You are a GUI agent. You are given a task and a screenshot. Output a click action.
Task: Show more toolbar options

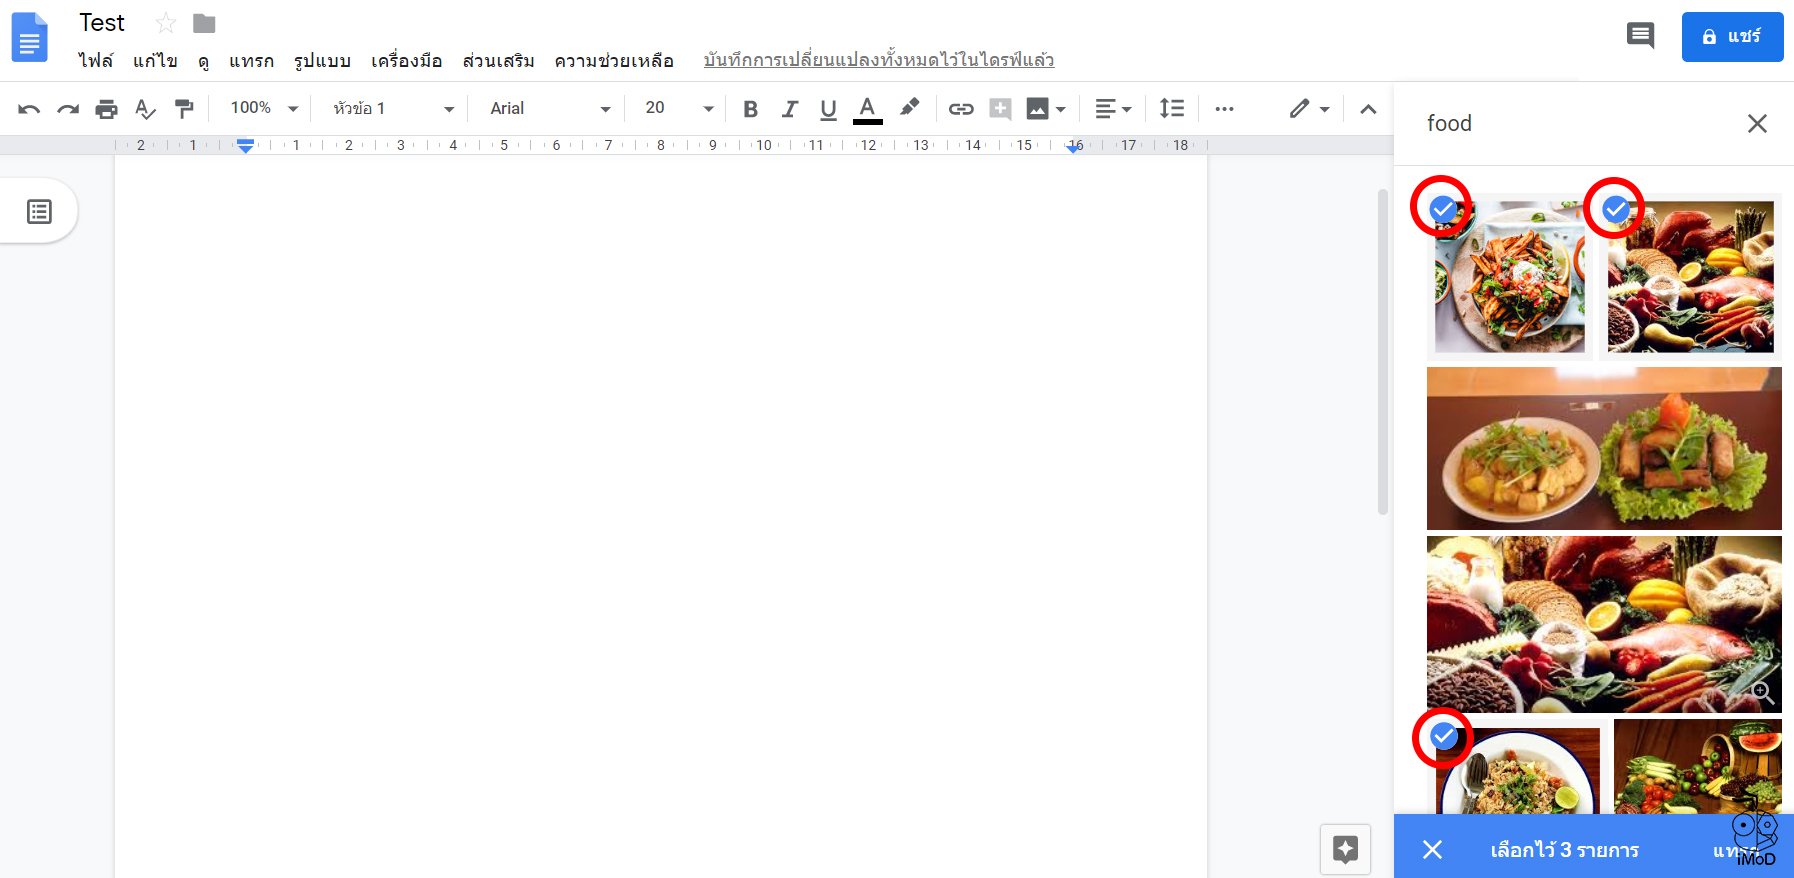tap(1224, 108)
